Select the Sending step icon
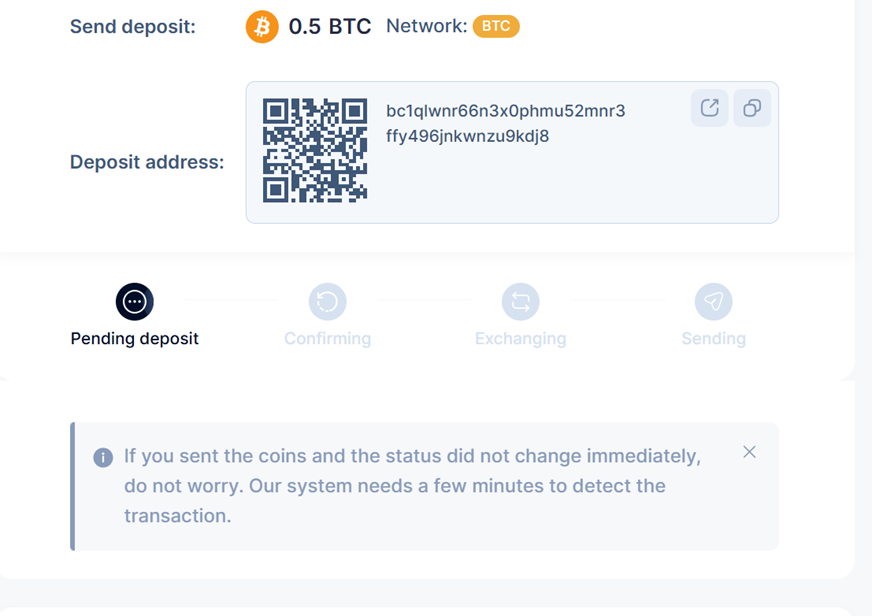 click(x=714, y=302)
